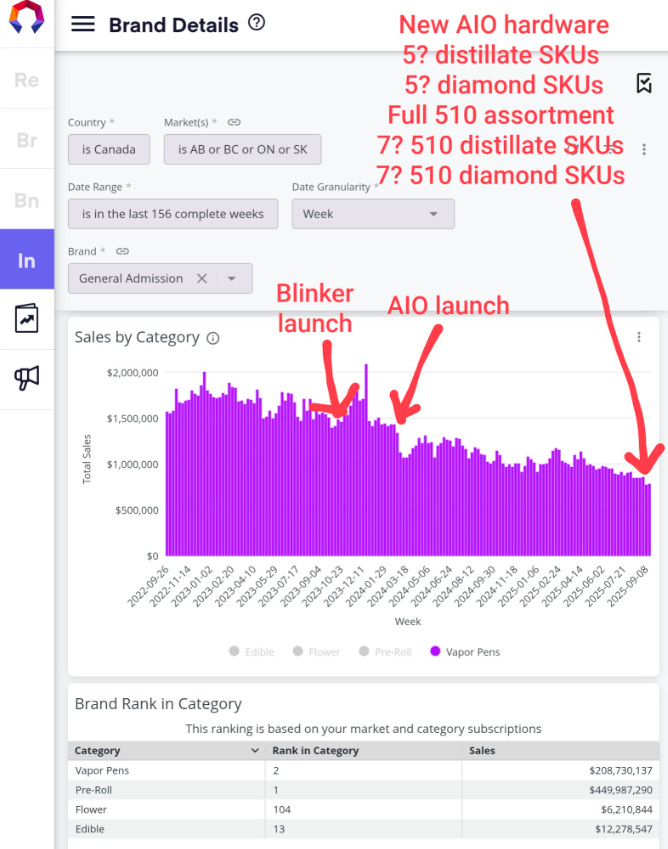Open the hamburger navigation menu
Image resolution: width=668 pixels, height=849 pixels.
[83, 24]
